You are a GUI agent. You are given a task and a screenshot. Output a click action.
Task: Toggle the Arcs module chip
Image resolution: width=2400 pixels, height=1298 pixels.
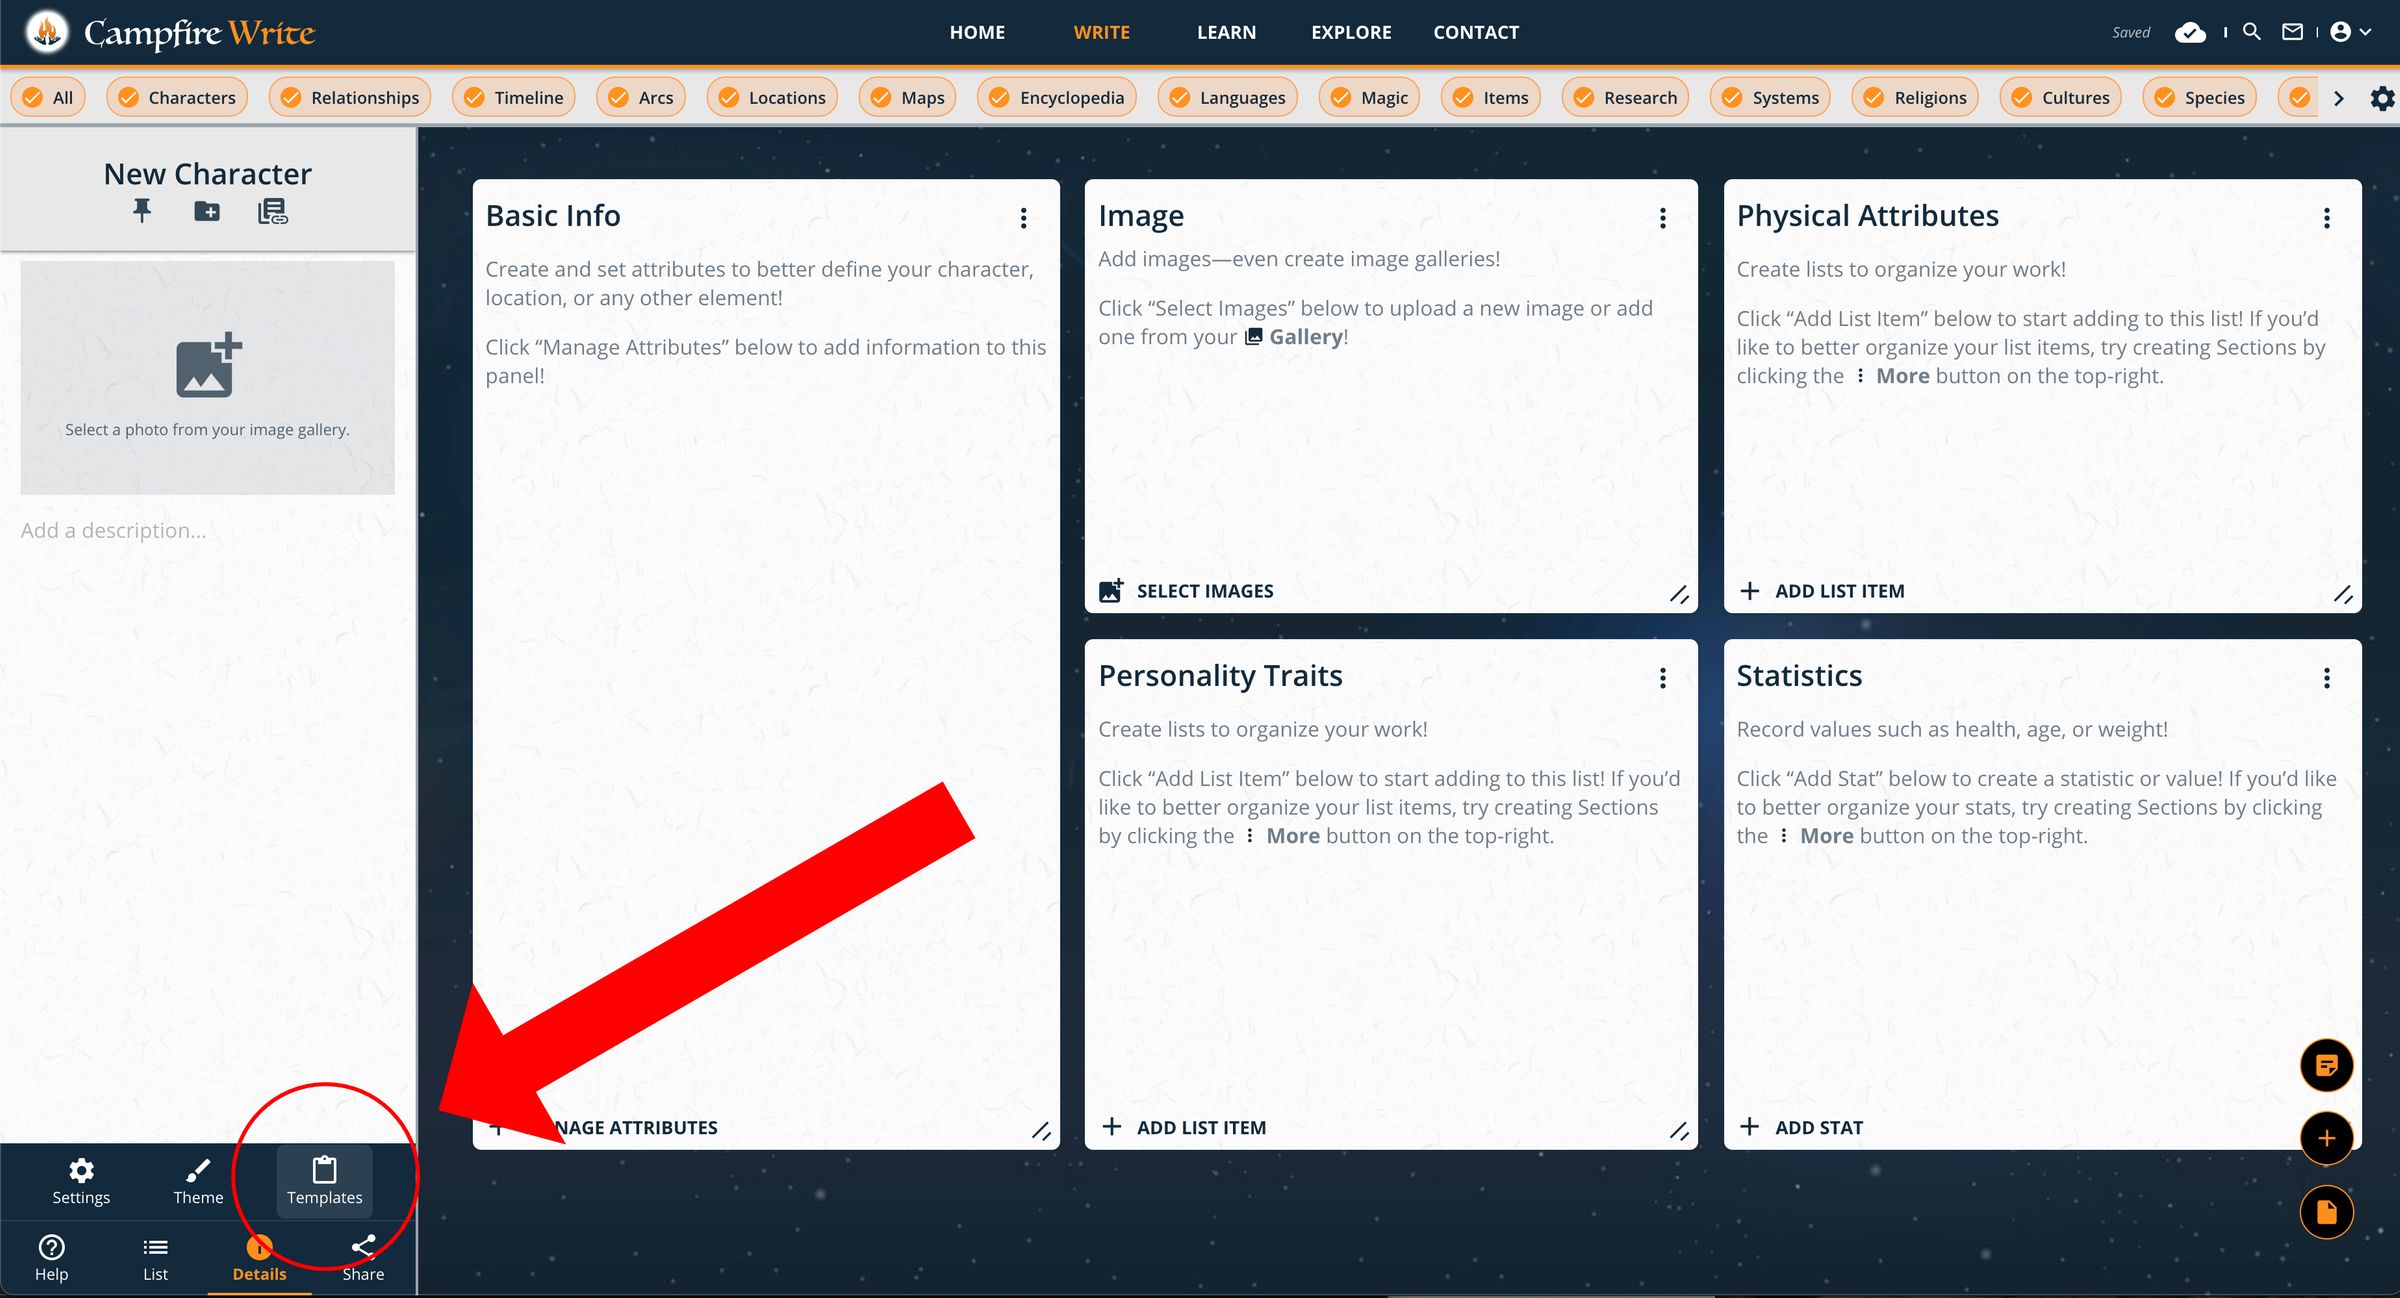(x=641, y=98)
